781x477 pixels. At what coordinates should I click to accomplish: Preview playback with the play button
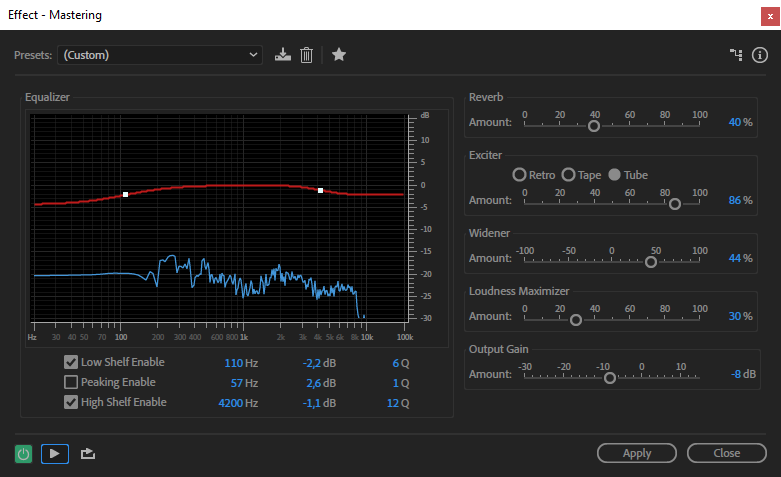55,454
